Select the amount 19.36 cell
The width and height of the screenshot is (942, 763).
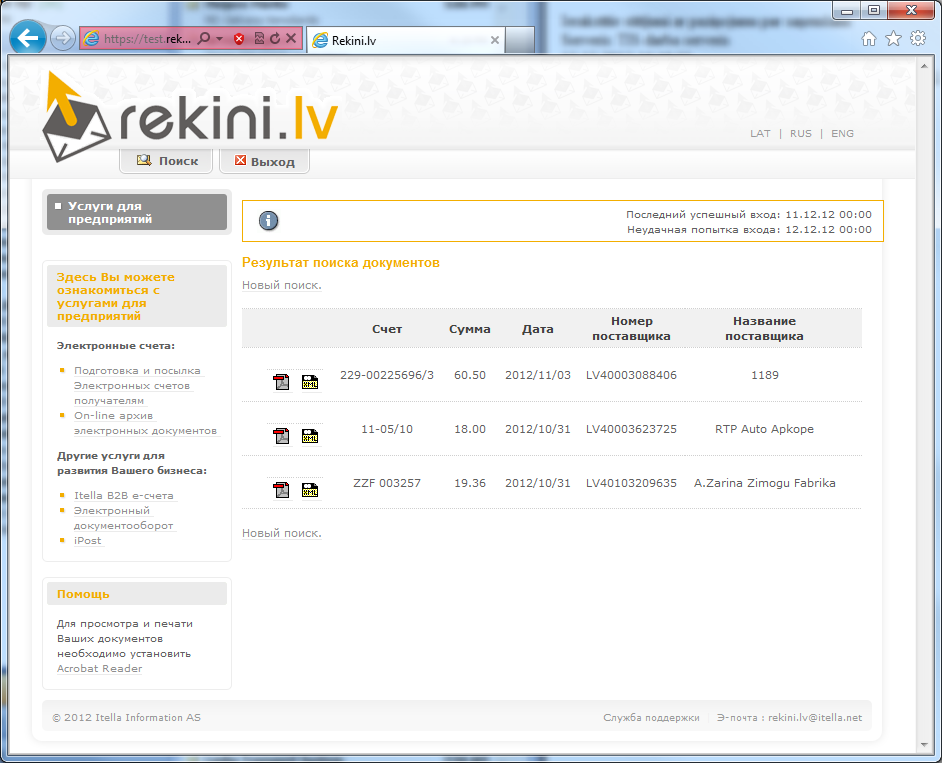click(x=470, y=483)
